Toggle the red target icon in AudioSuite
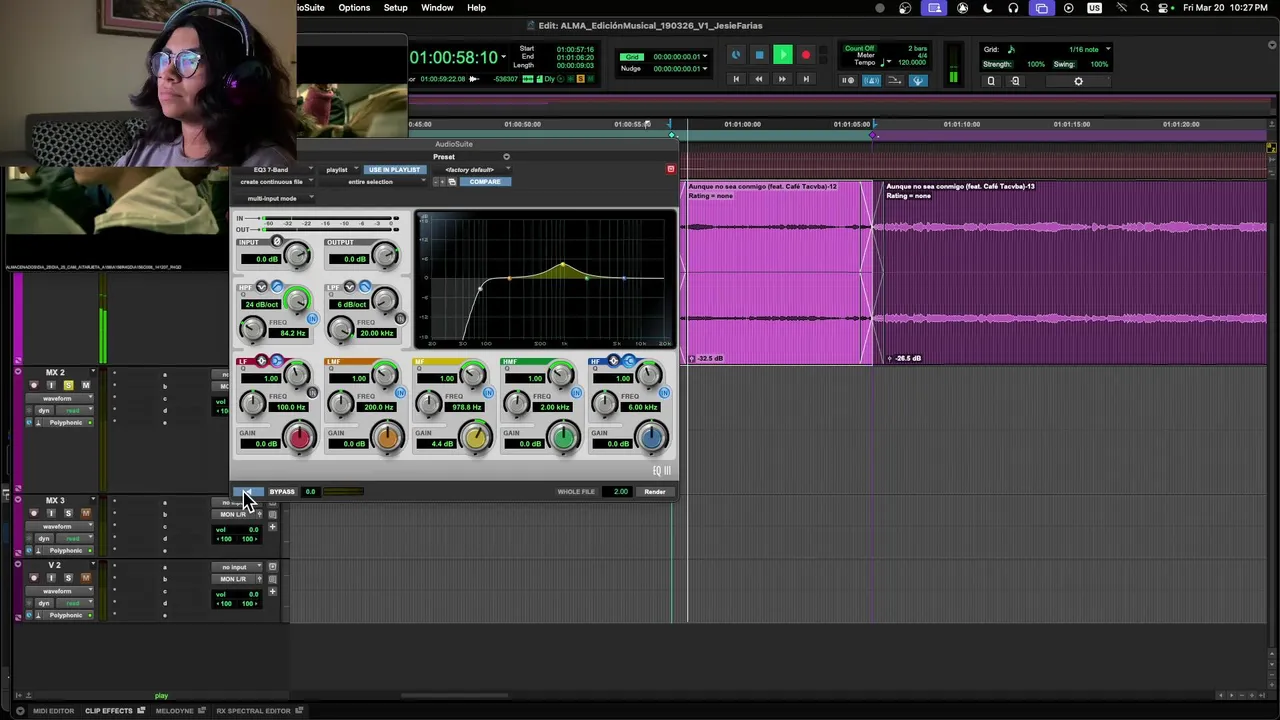The width and height of the screenshot is (1280, 720). tap(670, 169)
